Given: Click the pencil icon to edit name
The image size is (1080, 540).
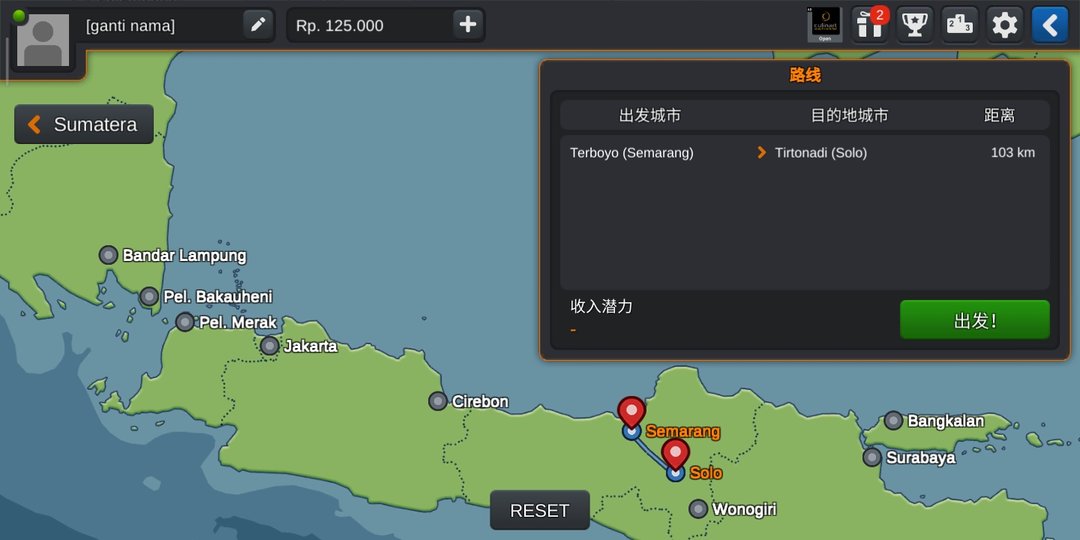Looking at the screenshot, I should click(x=258, y=25).
